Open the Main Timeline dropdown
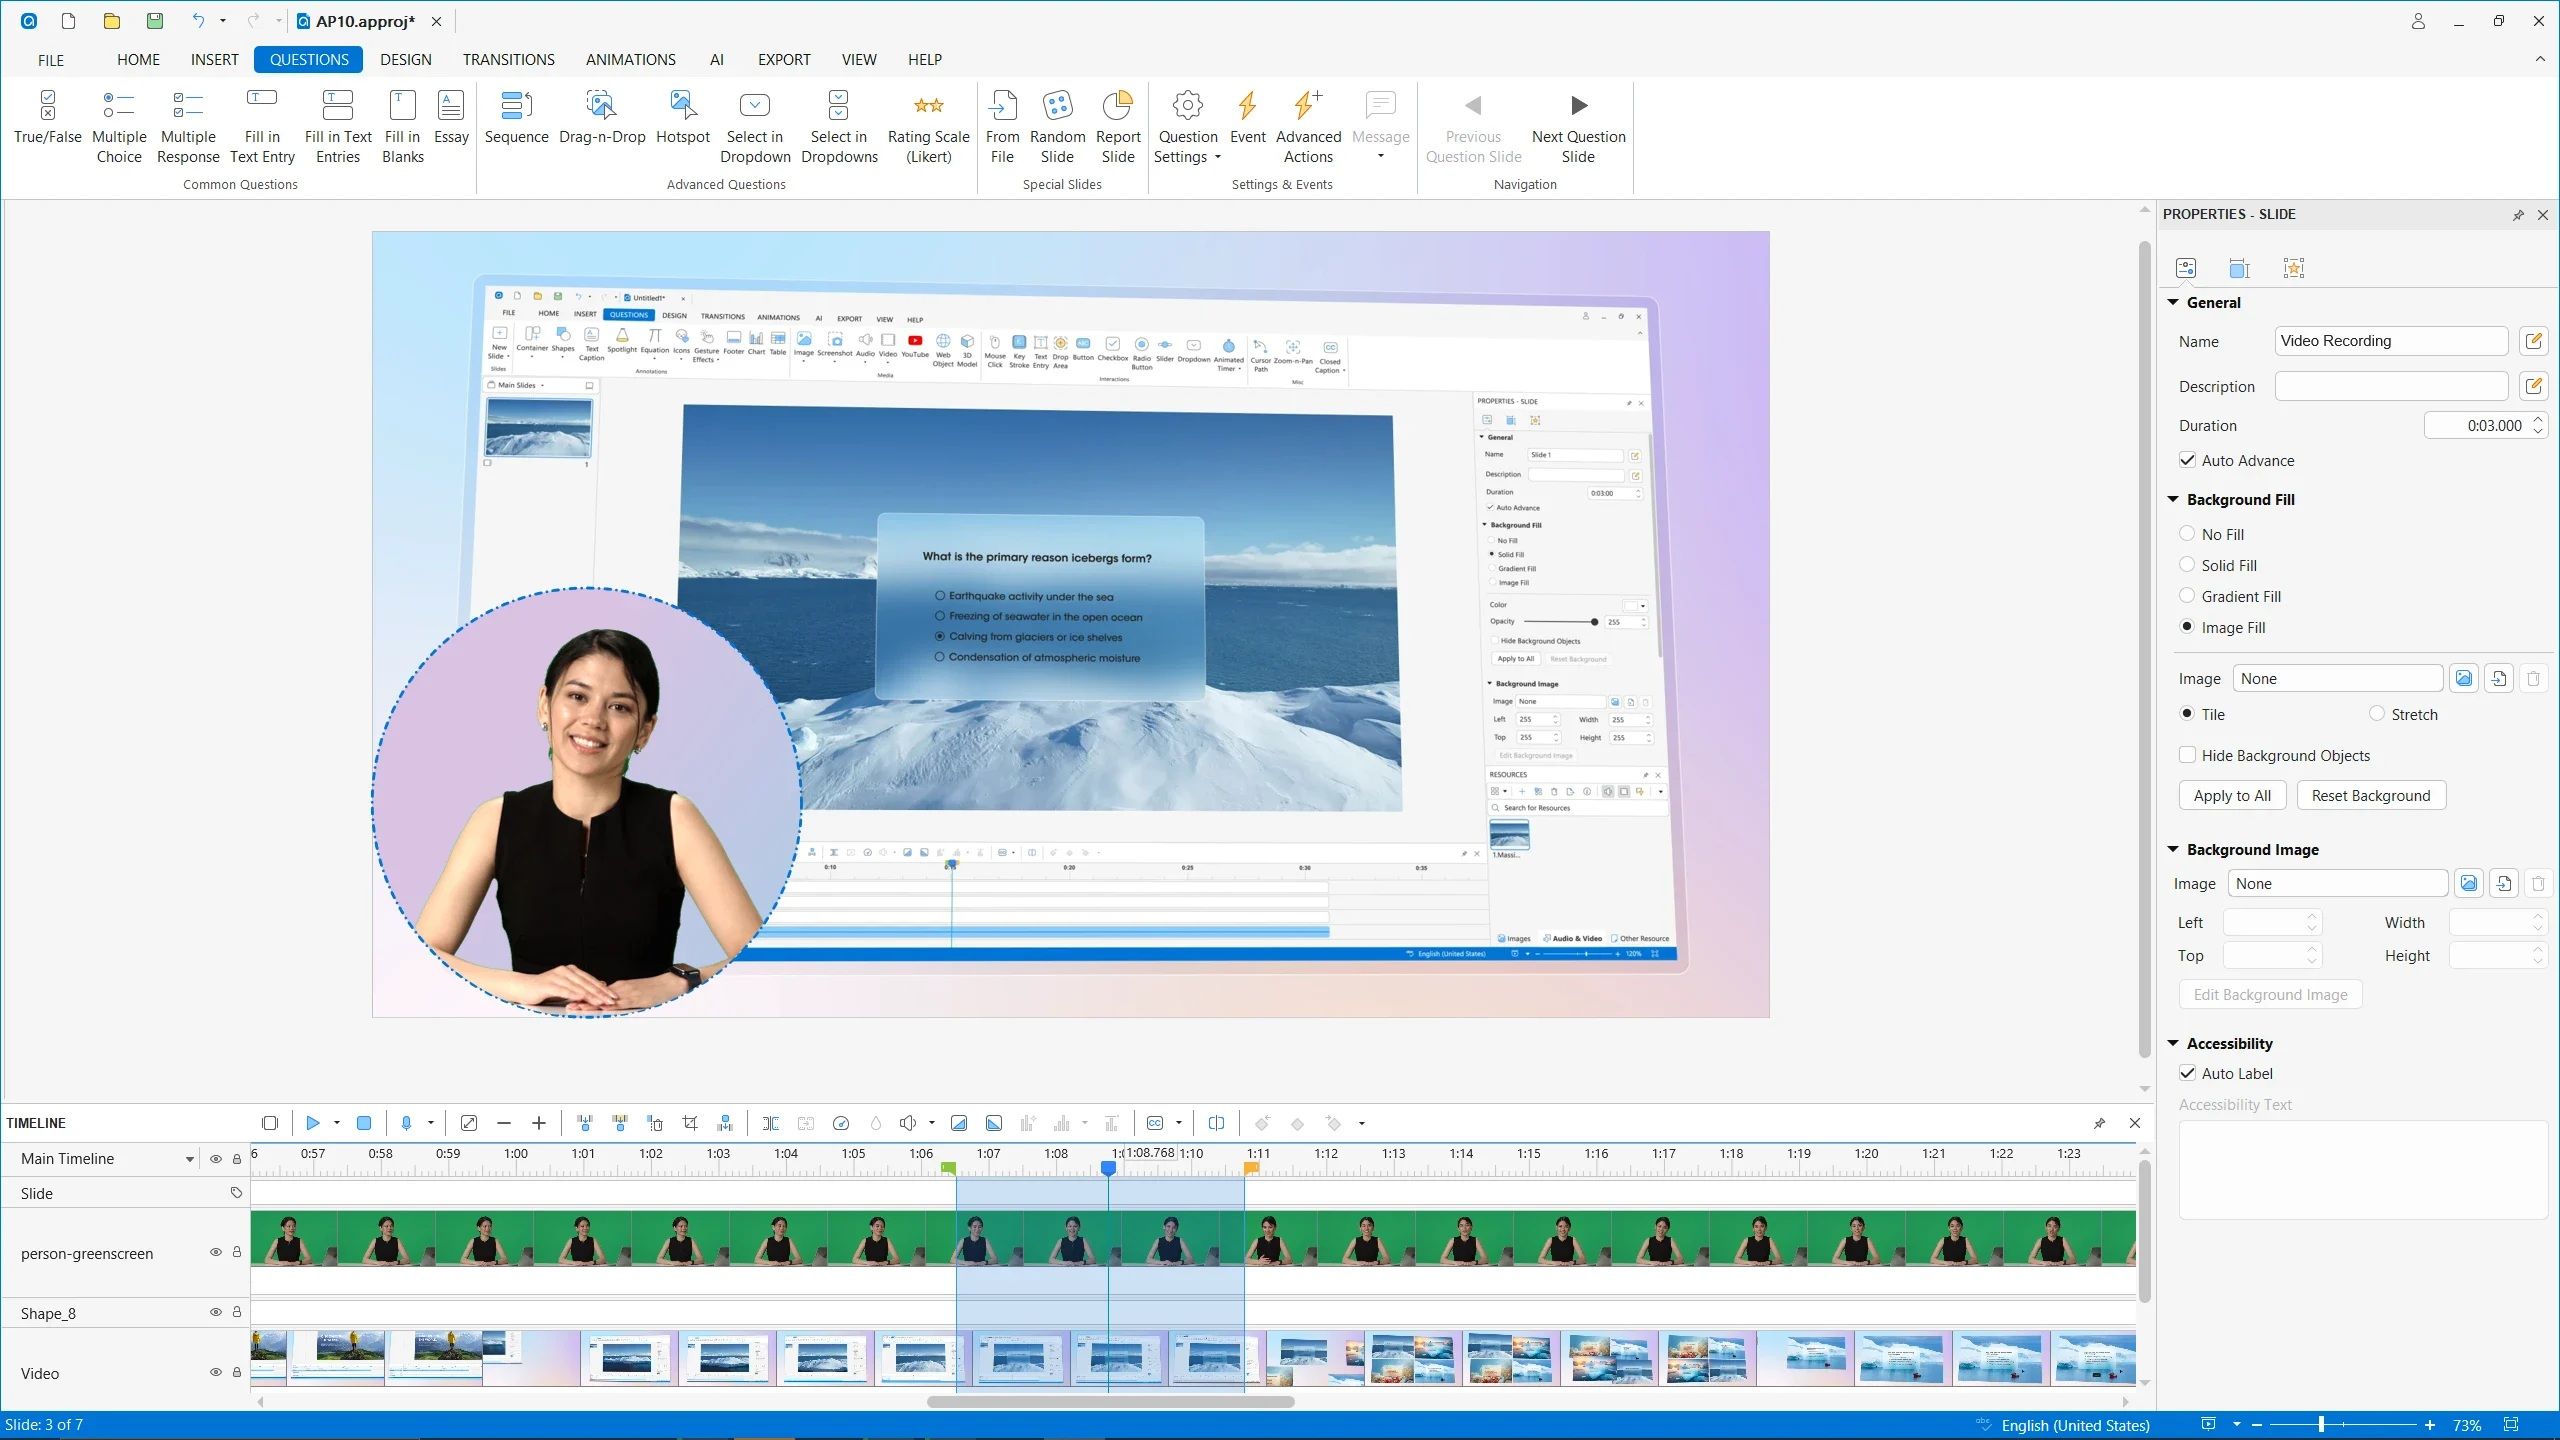Screen dimensions: 2560x1440 189,1159
